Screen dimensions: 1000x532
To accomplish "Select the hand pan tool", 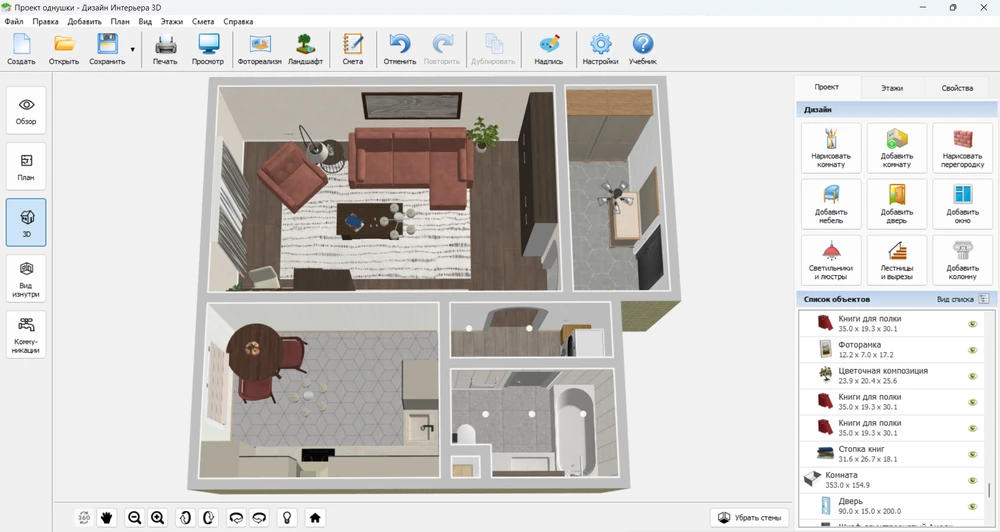I will [107, 517].
